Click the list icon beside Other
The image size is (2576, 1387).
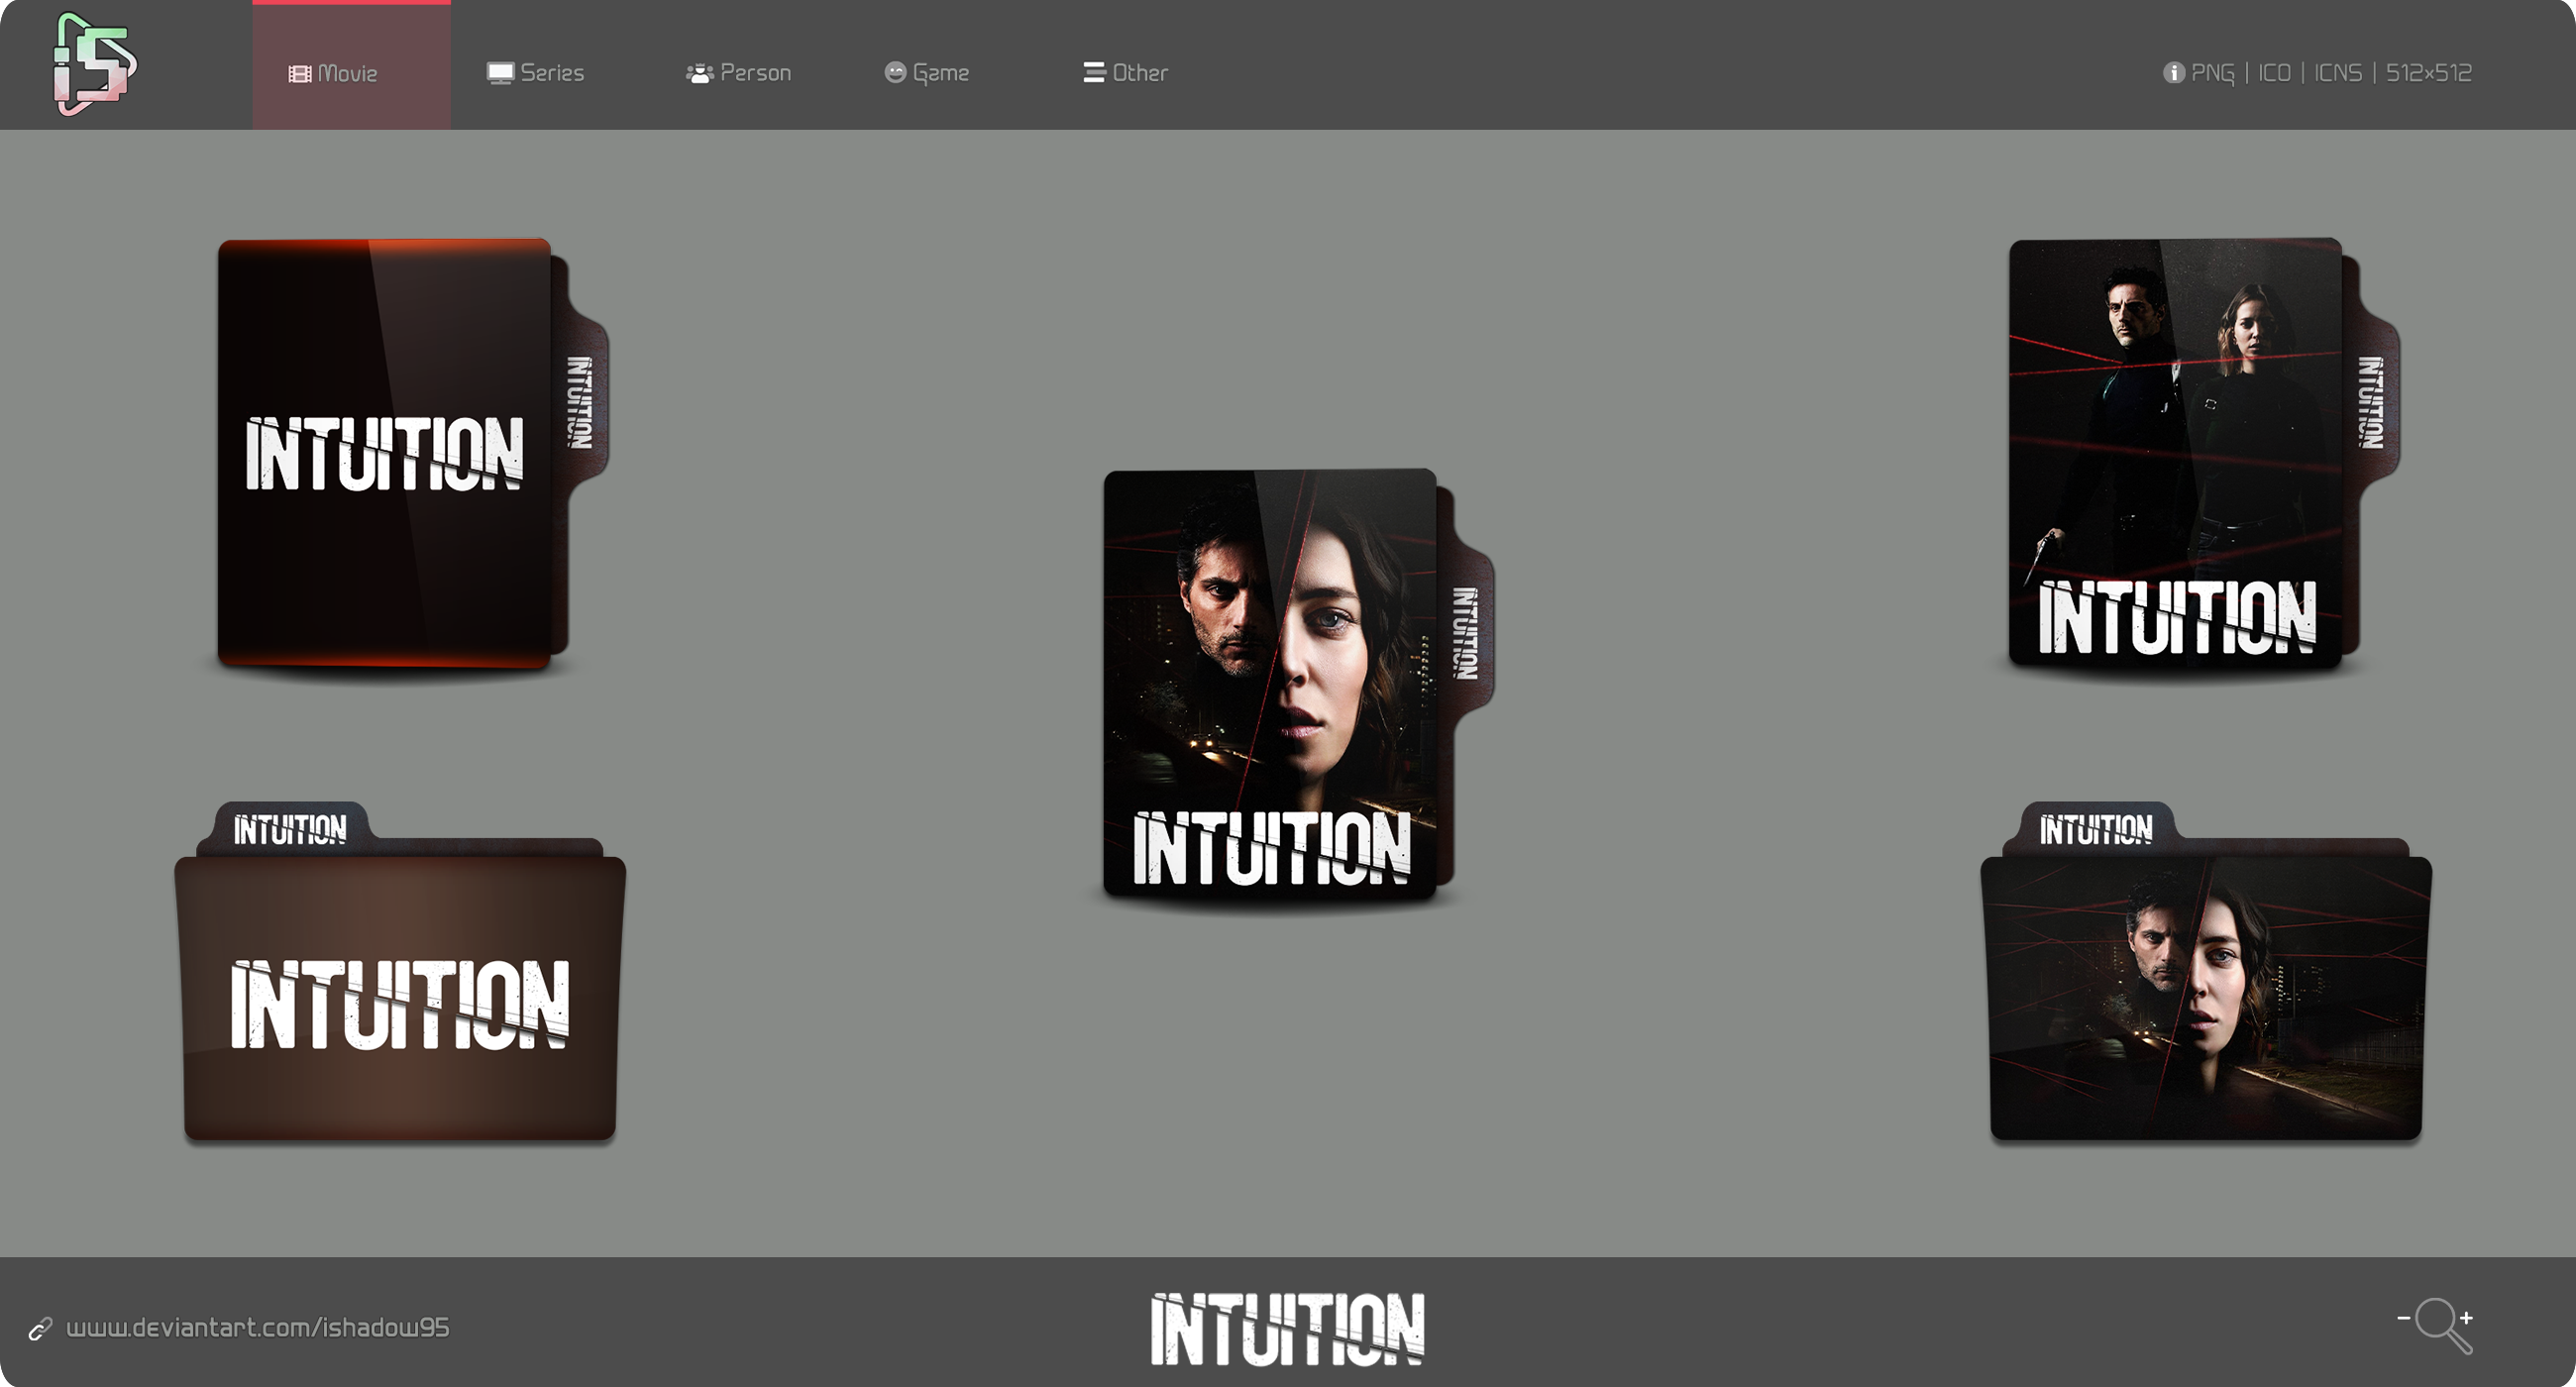tap(1094, 72)
